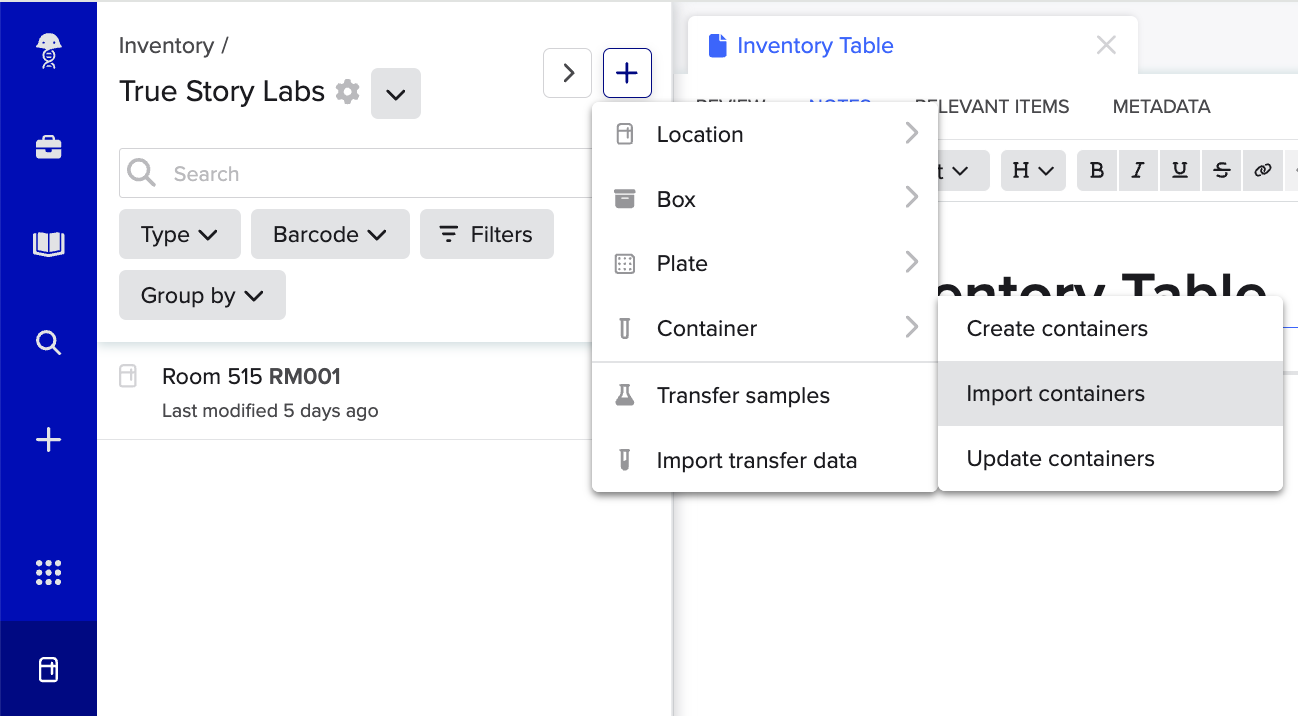The width and height of the screenshot is (1298, 716).
Task: Toggle strikethrough formatting
Action: tap(1221, 170)
